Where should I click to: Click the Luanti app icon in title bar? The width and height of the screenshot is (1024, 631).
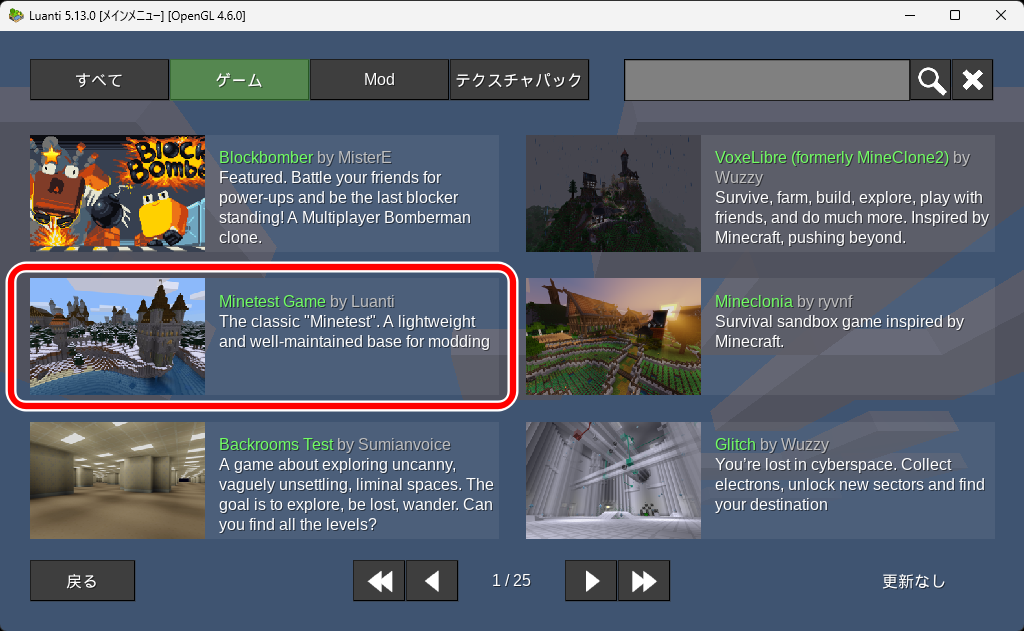click(x=16, y=15)
